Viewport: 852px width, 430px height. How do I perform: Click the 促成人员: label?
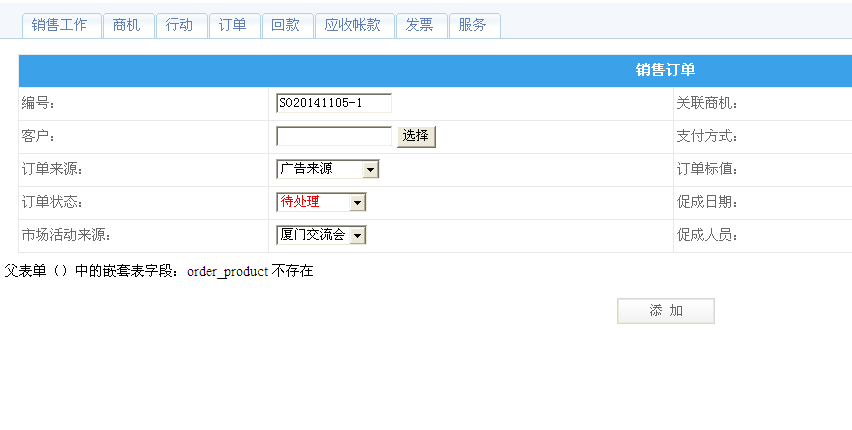[x=707, y=235]
